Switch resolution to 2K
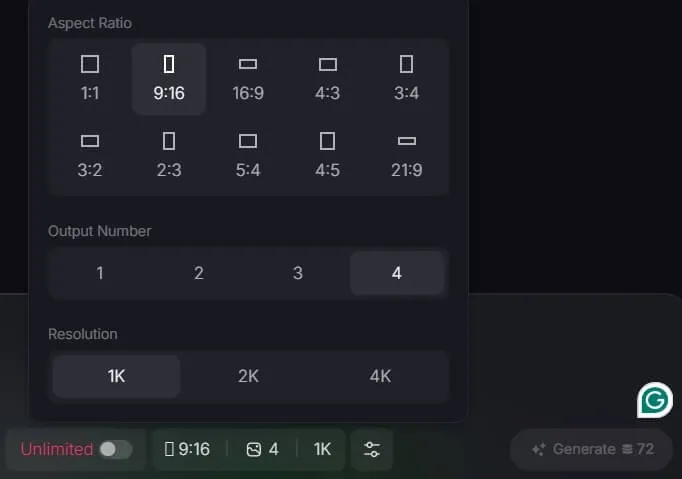 pos(248,376)
